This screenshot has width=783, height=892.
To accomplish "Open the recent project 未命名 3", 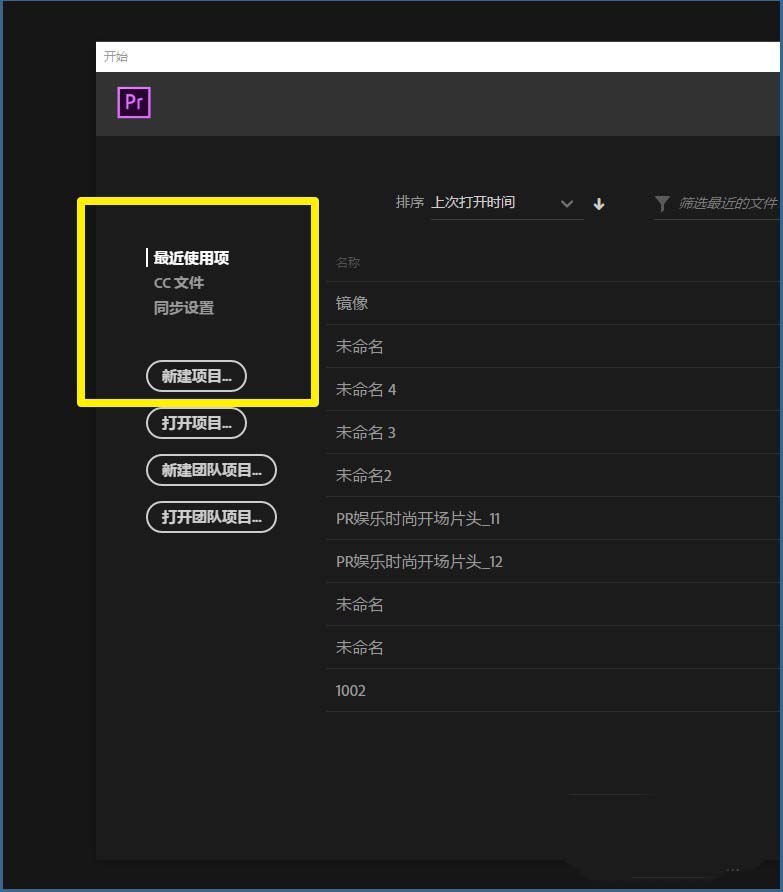I will coord(553,432).
